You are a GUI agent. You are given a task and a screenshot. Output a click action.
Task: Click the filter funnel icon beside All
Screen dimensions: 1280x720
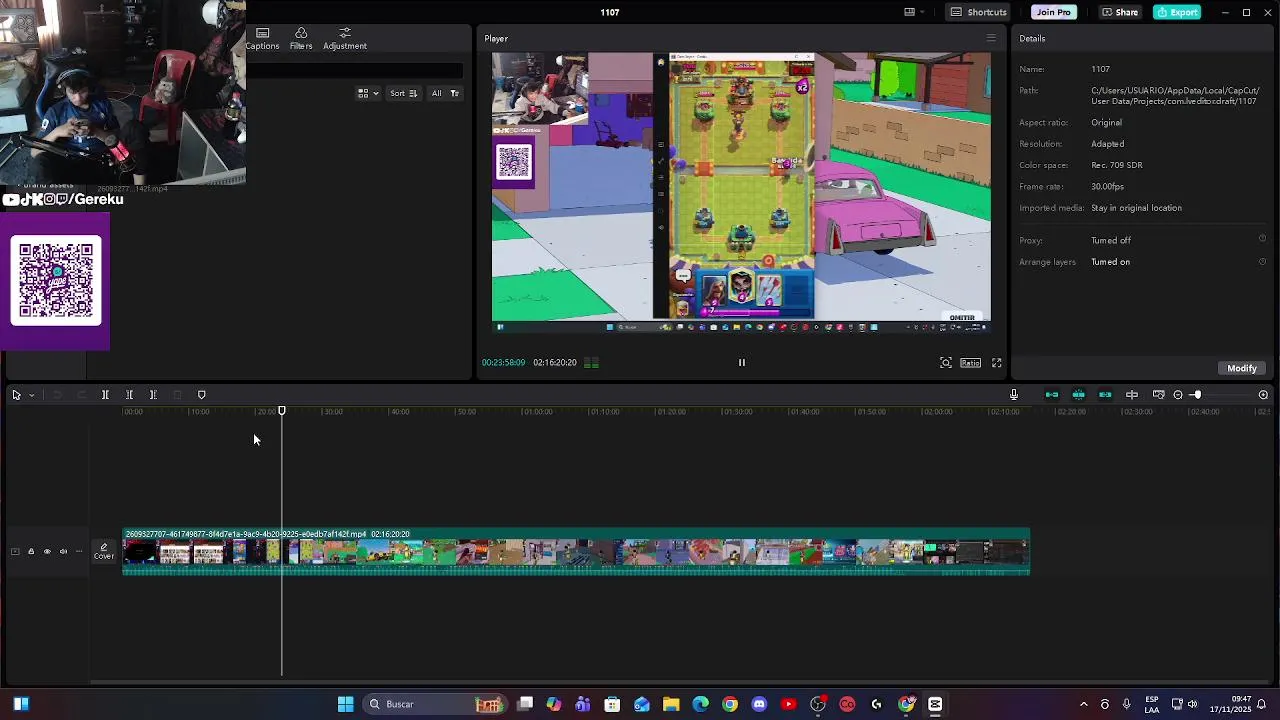click(x=454, y=93)
